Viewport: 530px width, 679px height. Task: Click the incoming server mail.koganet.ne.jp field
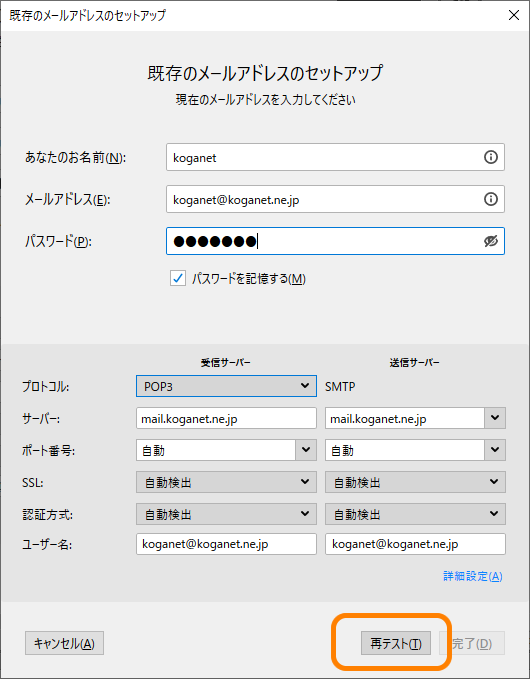tap(226, 418)
